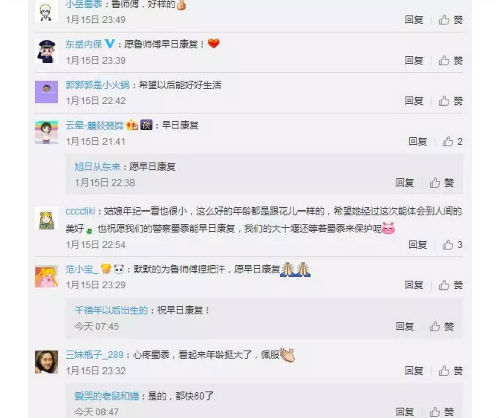Image resolution: width=499 pixels, height=418 pixels.
Task: Reply to cccctiki's comment
Action: (x=418, y=245)
